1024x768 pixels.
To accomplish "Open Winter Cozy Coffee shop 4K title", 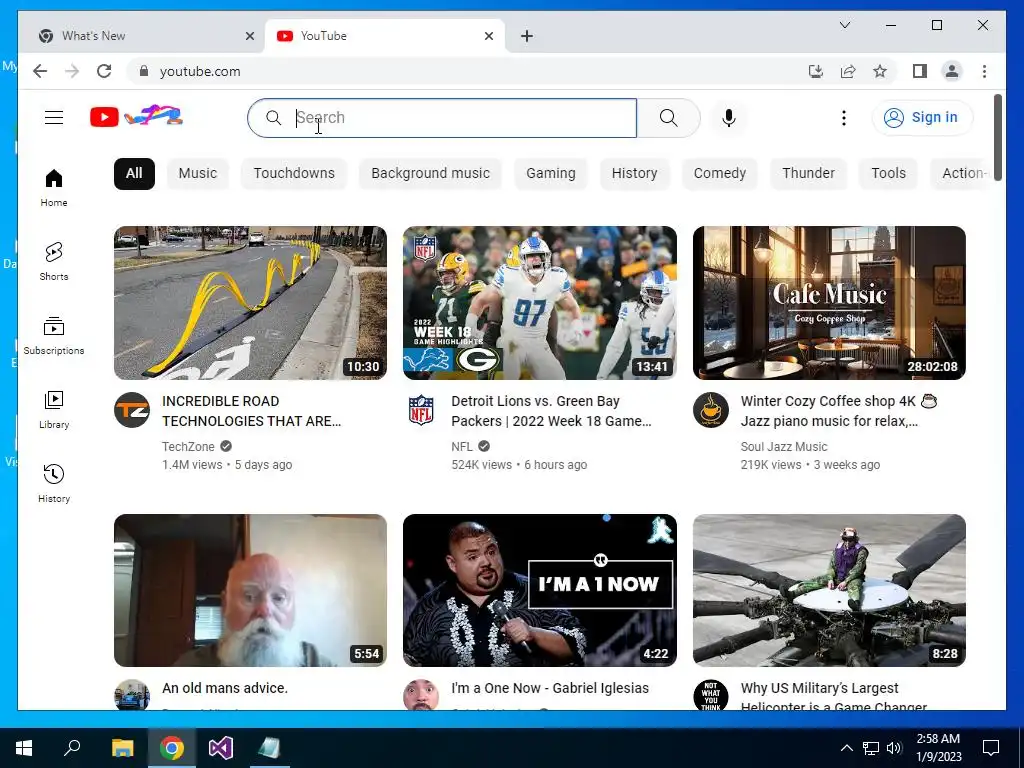I will click(839, 411).
